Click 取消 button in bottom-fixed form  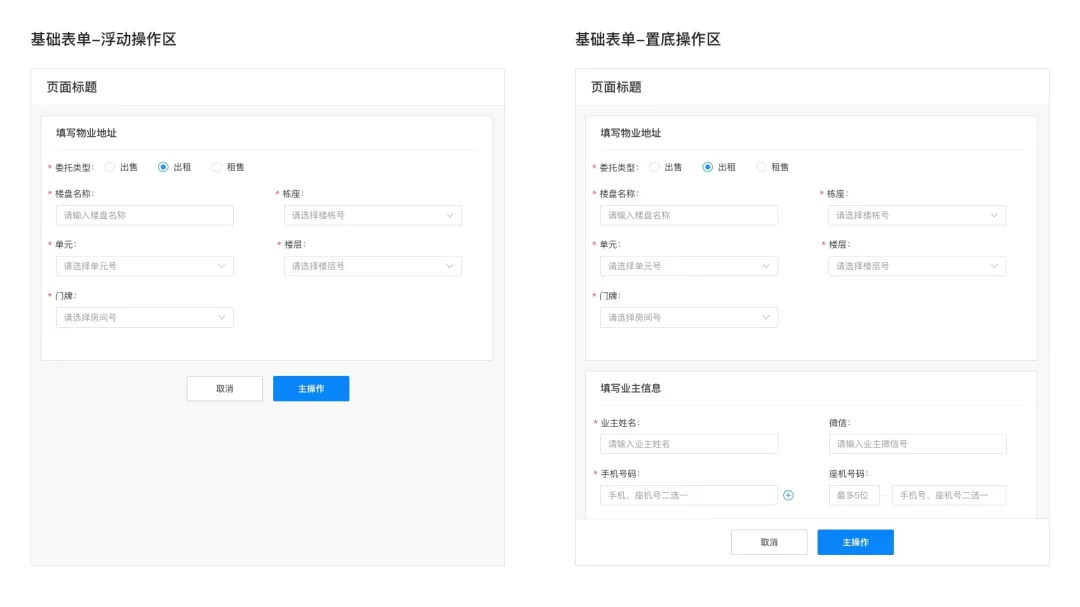[x=769, y=542]
